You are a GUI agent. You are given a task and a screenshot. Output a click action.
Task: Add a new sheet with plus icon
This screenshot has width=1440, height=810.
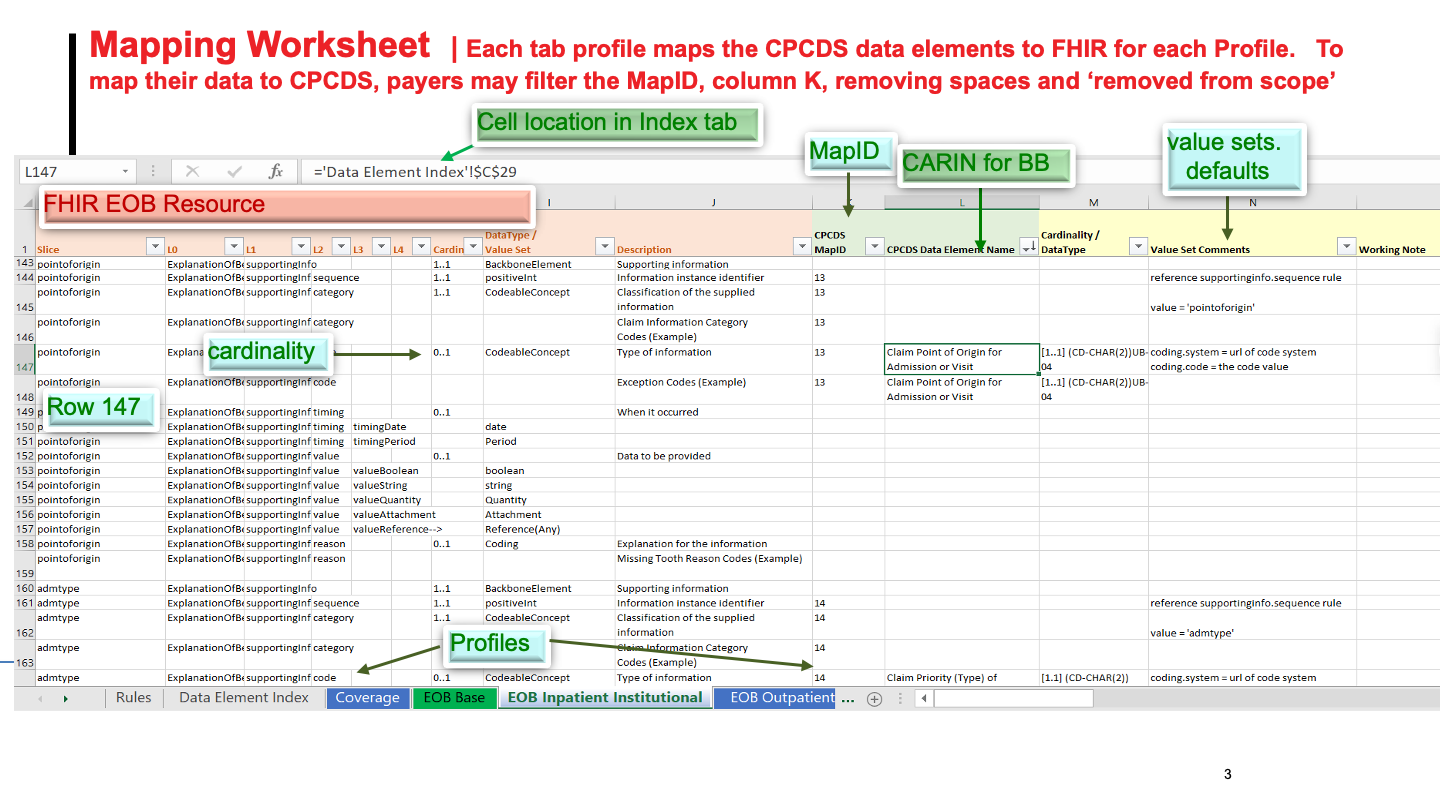click(x=874, y=699)
